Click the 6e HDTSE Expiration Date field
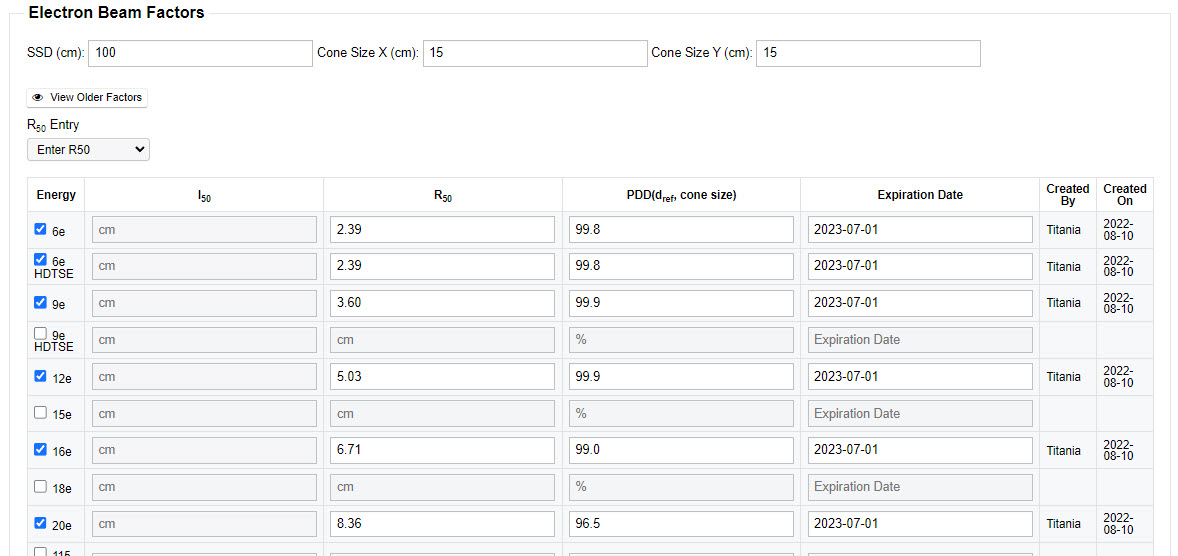1178x556 pixels. click(x=920, y=266)
